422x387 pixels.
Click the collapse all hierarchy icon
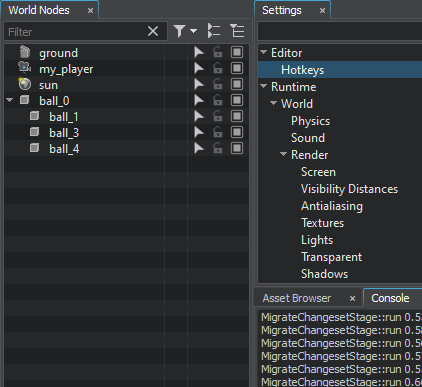[237, 31]
